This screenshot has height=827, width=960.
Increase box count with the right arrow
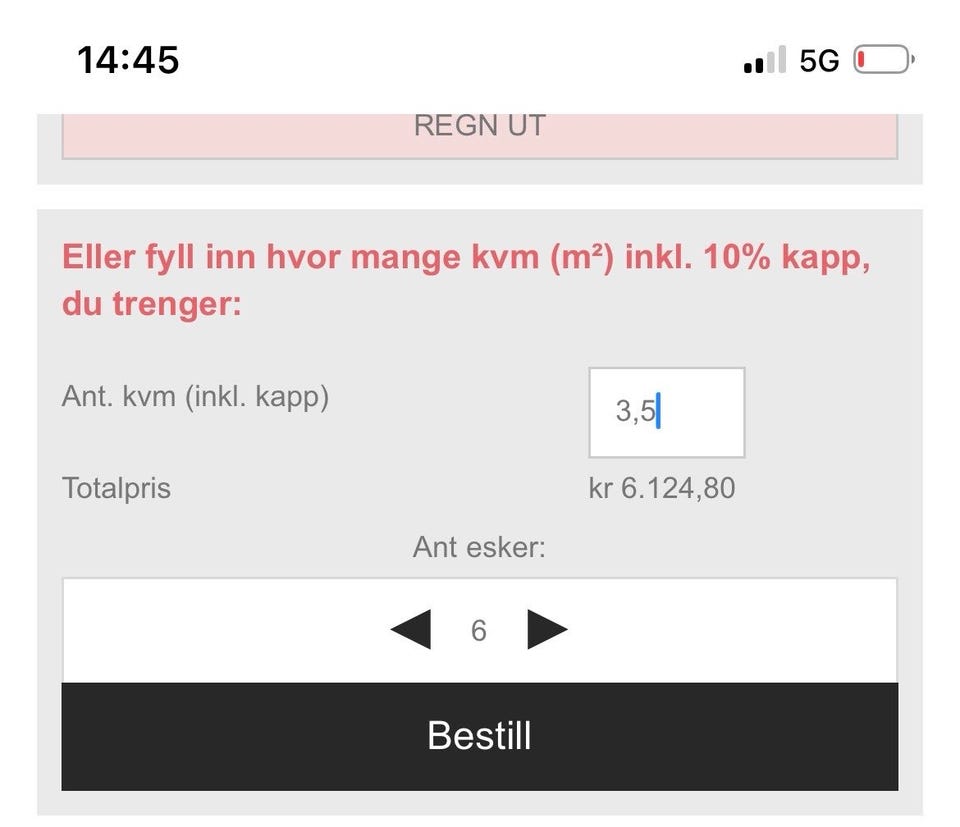547,629
